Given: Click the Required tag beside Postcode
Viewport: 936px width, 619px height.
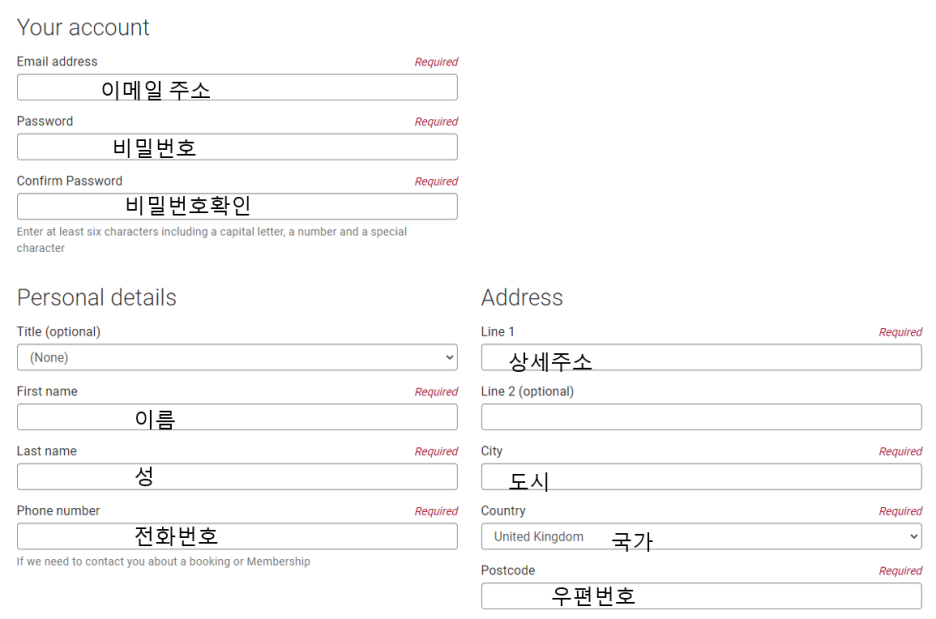Looking at the screenshot, I should (900, 571).
